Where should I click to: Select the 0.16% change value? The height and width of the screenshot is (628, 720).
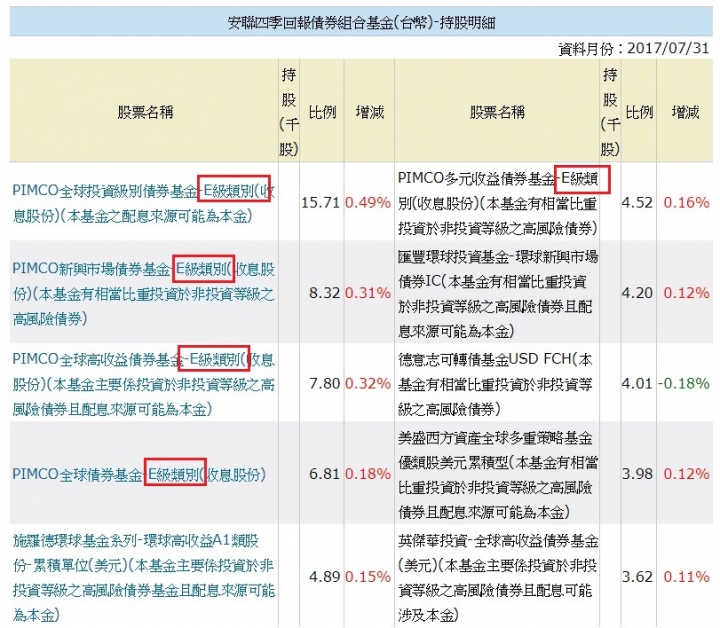[686, 202]
